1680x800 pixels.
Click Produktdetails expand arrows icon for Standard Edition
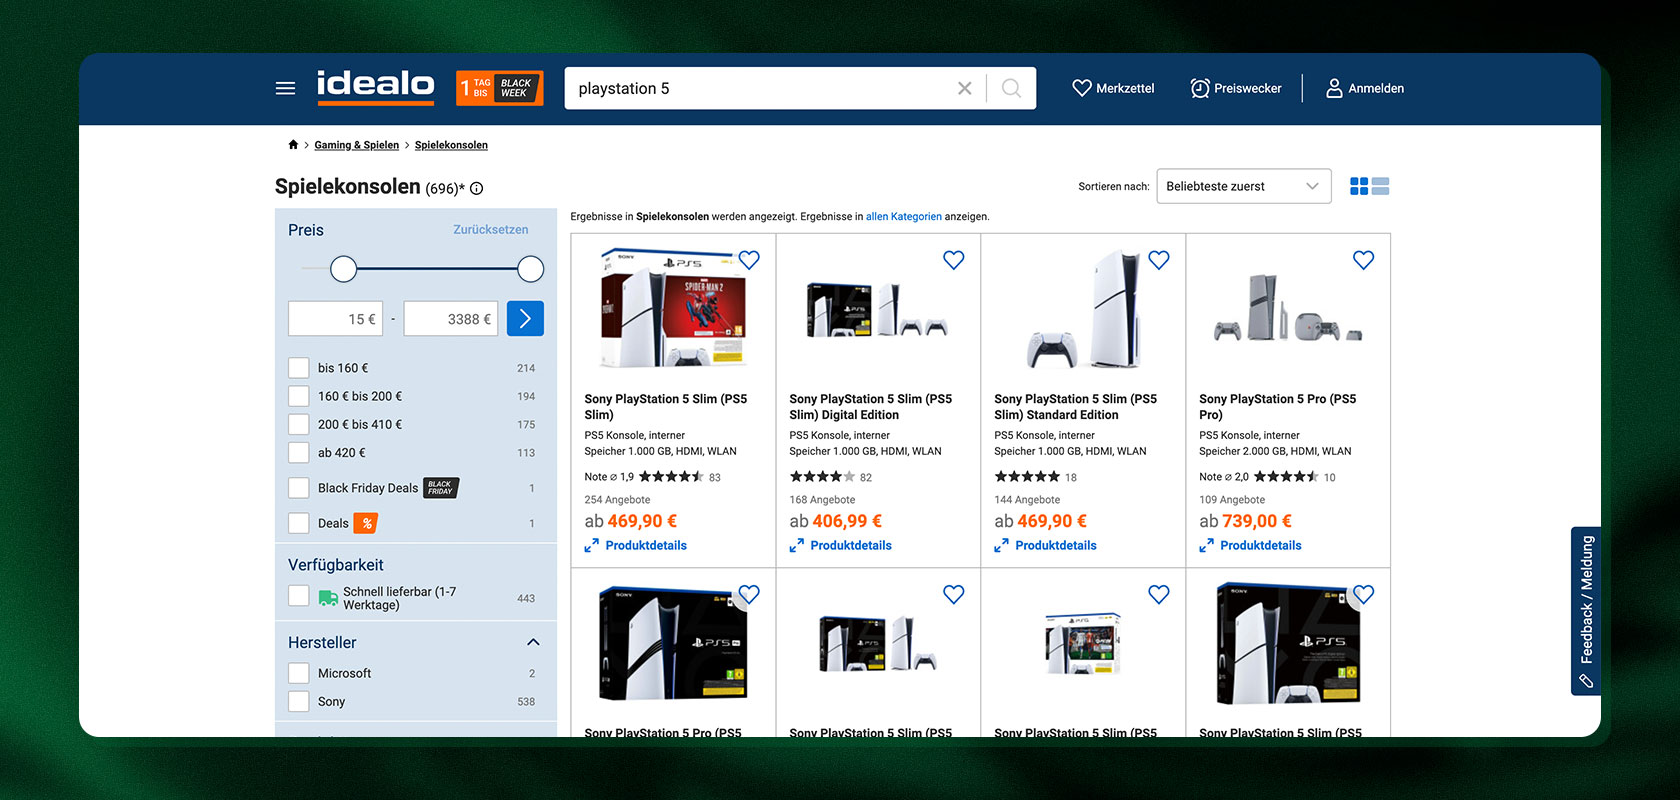1001,545
